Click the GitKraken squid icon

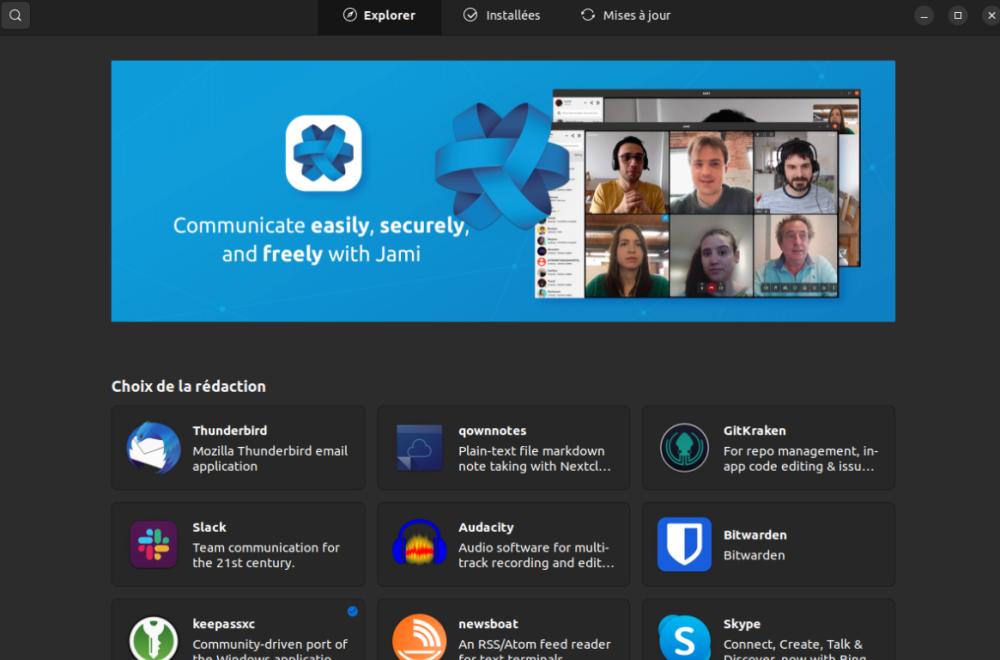tap(684, 448)
